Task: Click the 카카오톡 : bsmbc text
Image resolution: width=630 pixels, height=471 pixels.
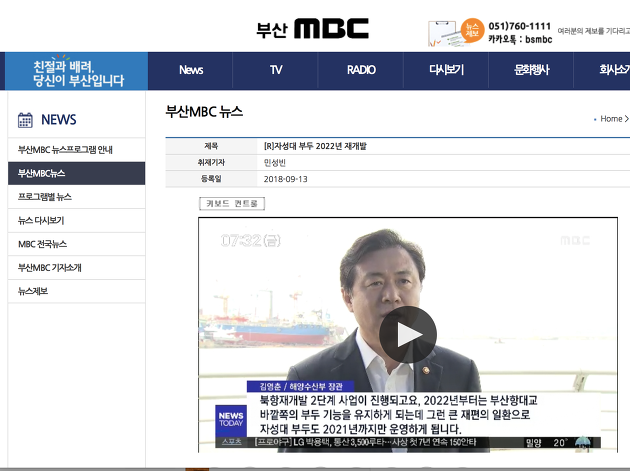Action: pos(520,39)
